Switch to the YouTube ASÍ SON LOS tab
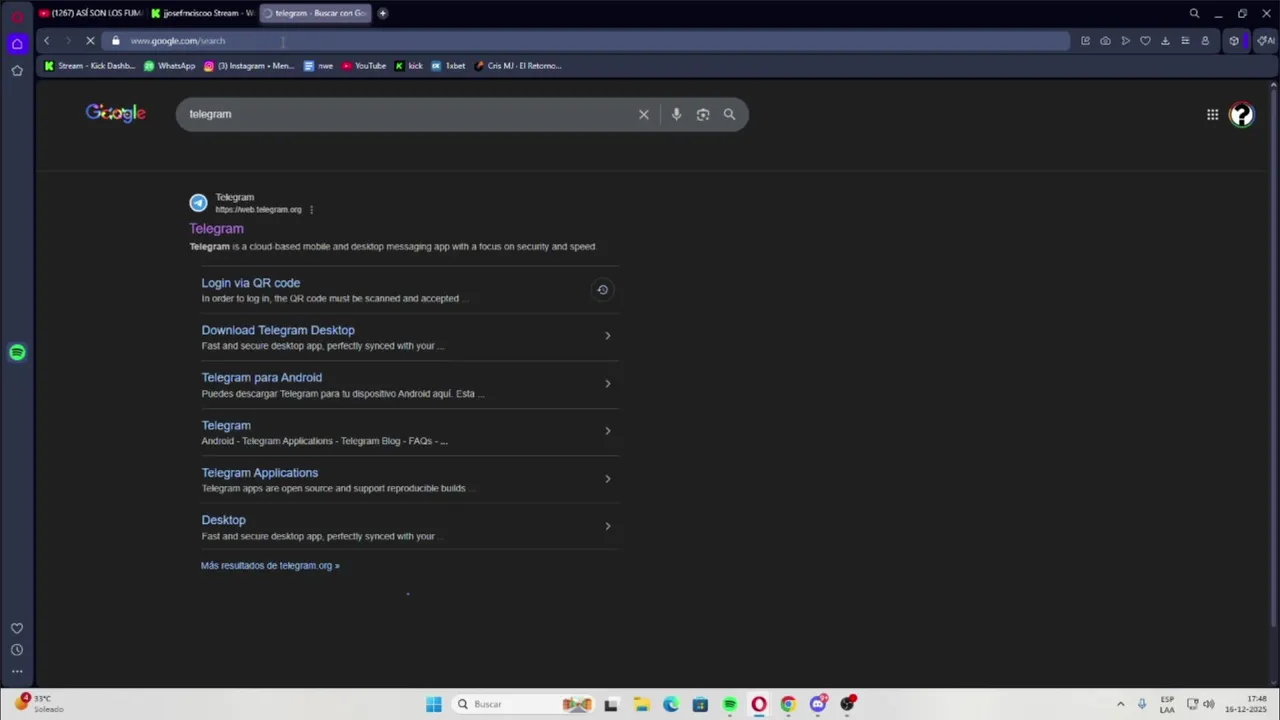 pos(91,13)
